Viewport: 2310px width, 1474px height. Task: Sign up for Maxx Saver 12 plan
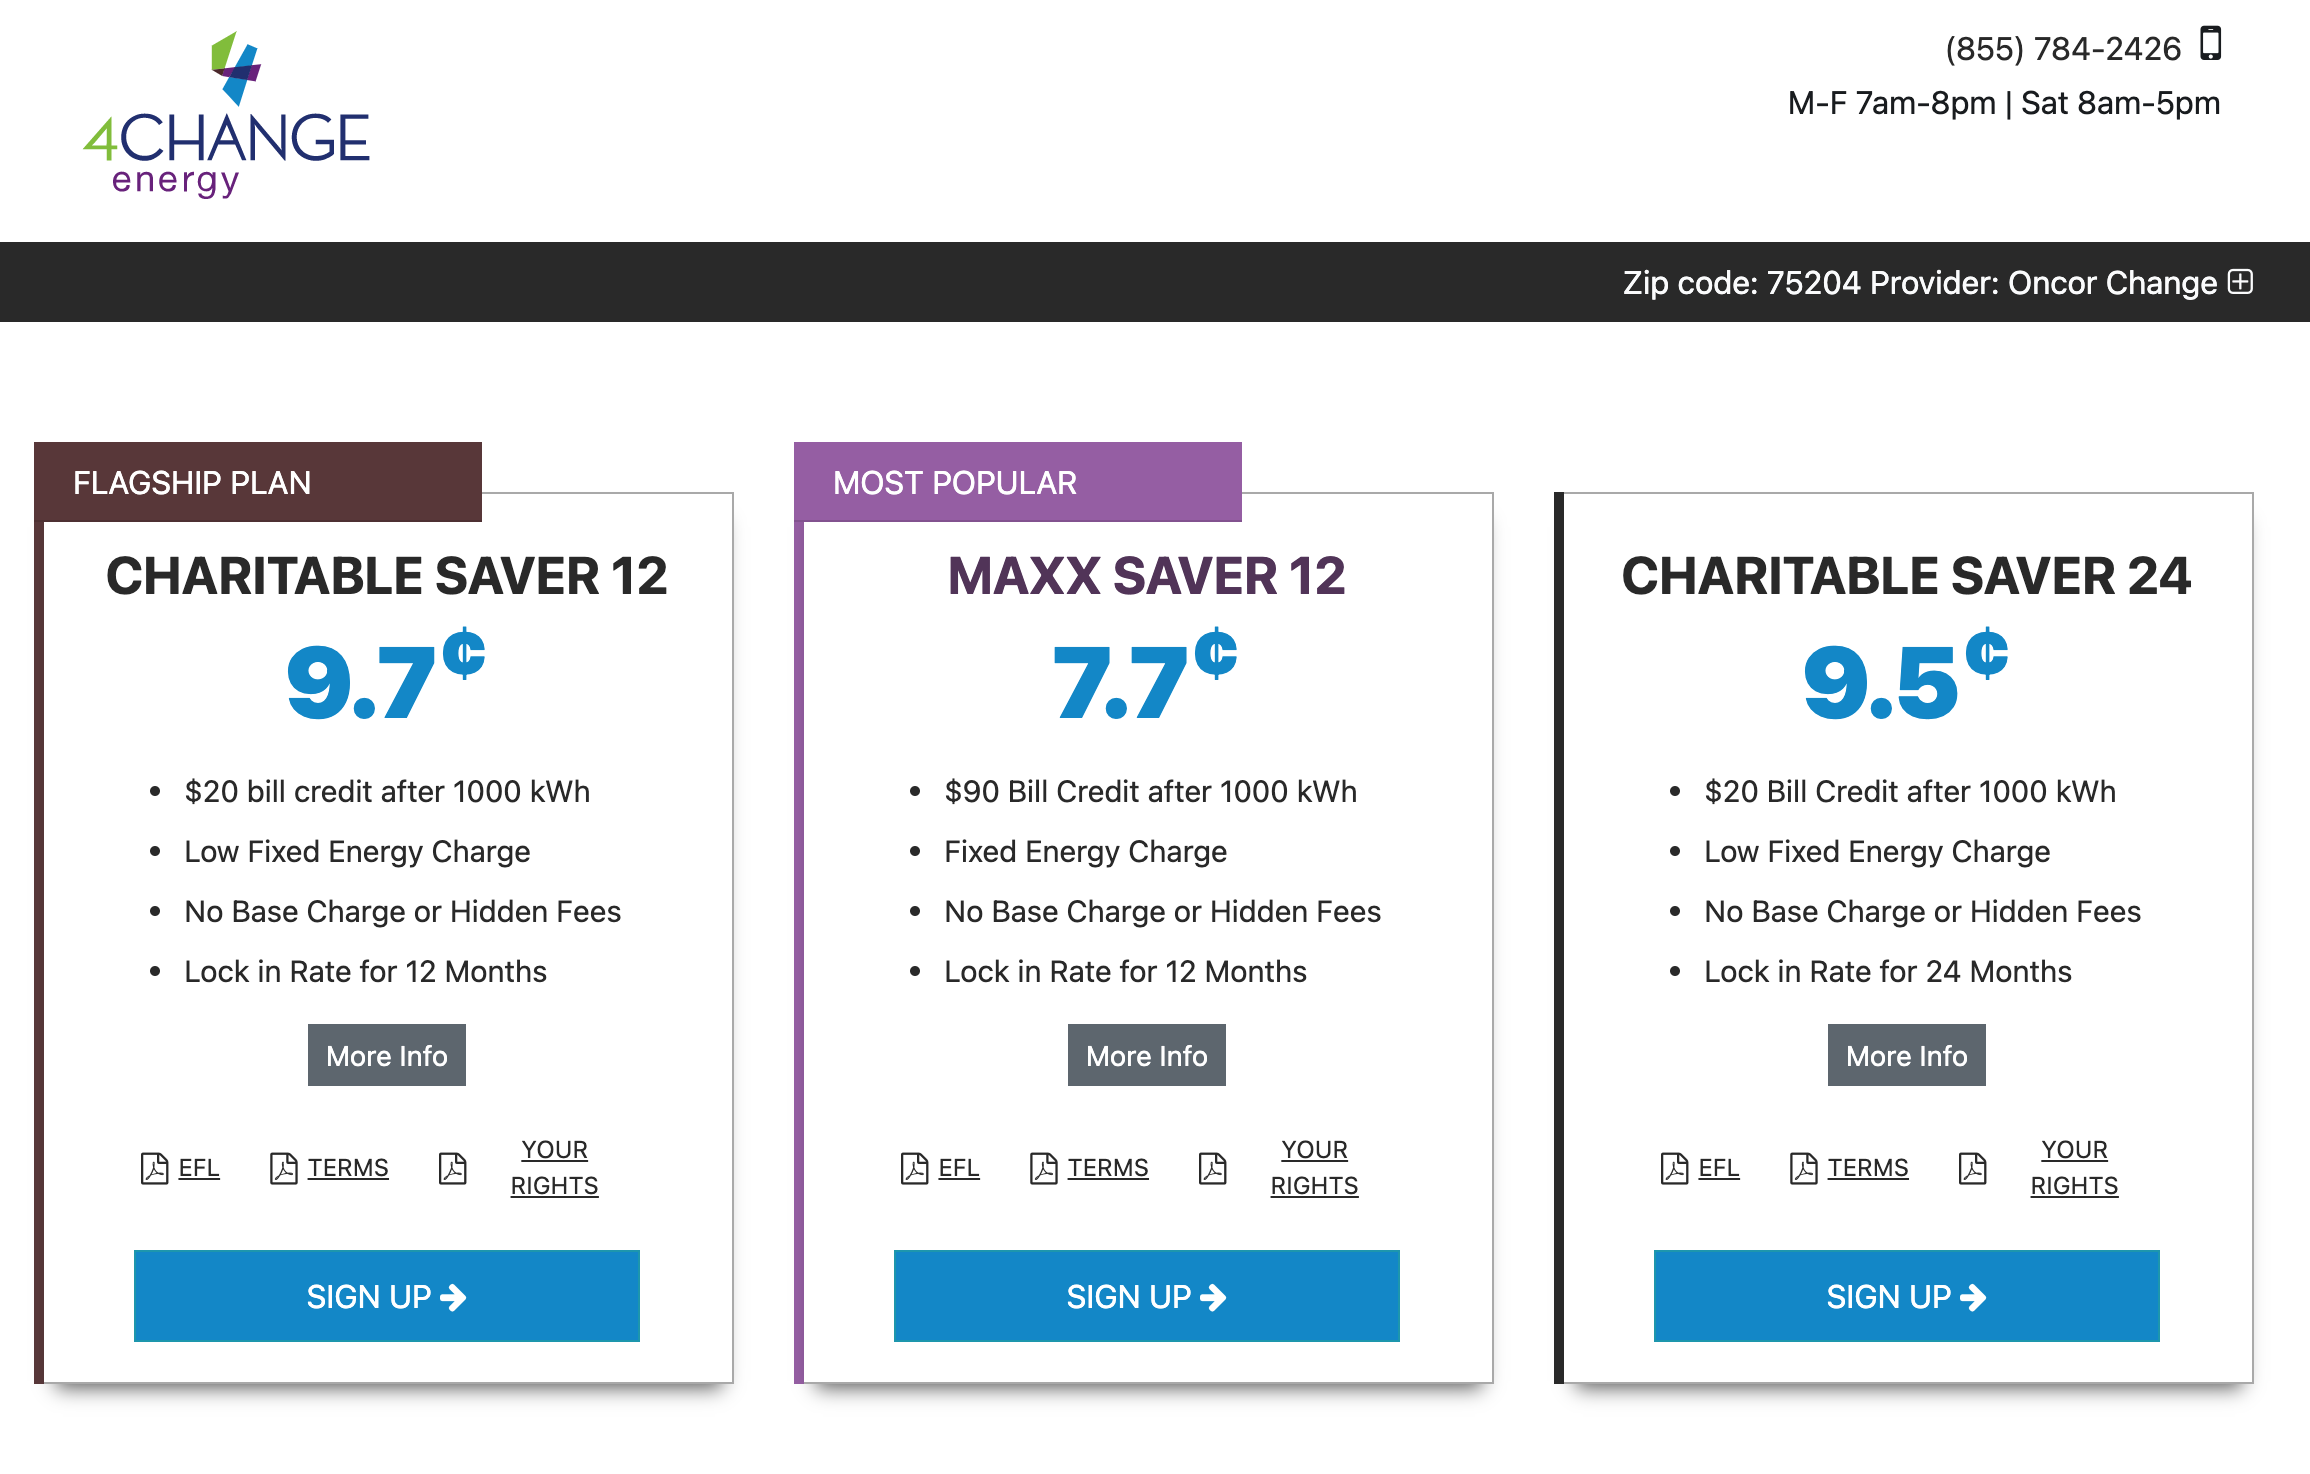tap(1146, 1296)
